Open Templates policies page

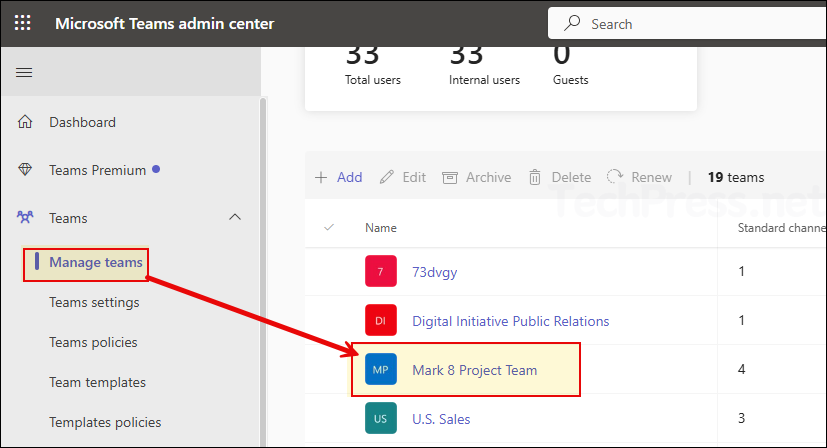click(105, 423)
